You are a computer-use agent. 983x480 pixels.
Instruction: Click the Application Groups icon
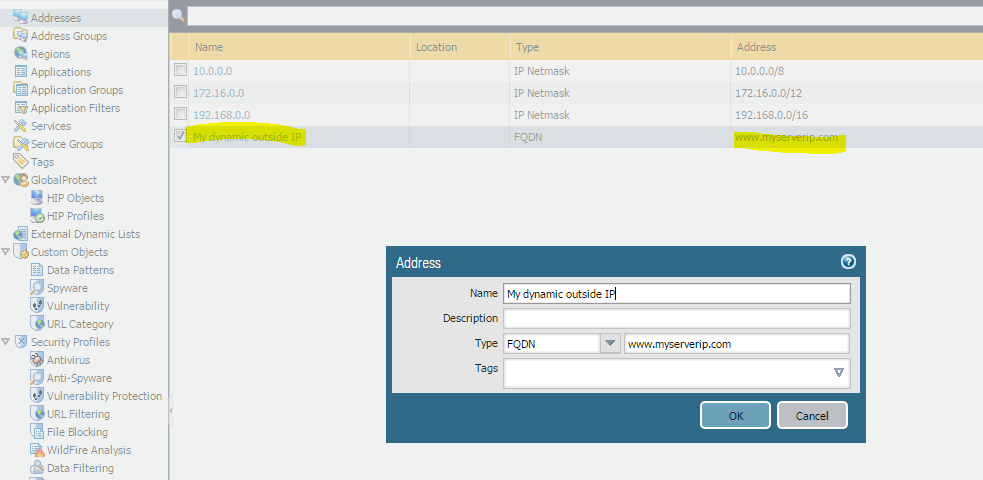point(21,90)
